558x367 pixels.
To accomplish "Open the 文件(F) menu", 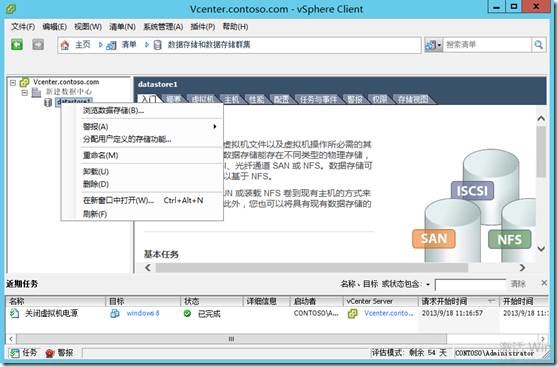I will (23, 27).
